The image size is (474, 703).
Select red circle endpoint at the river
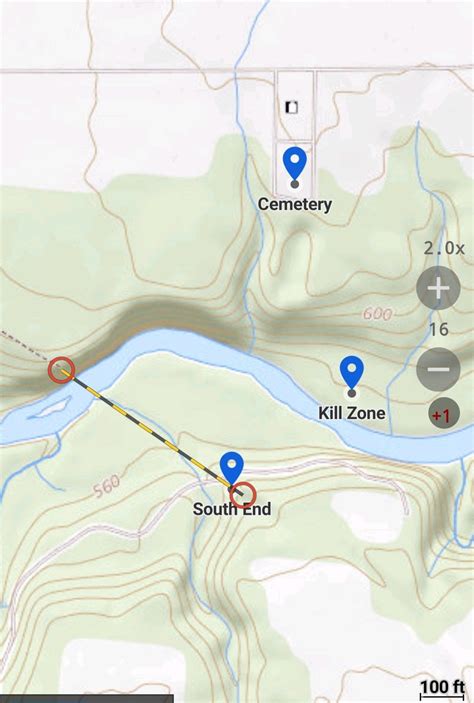point(61,370)
